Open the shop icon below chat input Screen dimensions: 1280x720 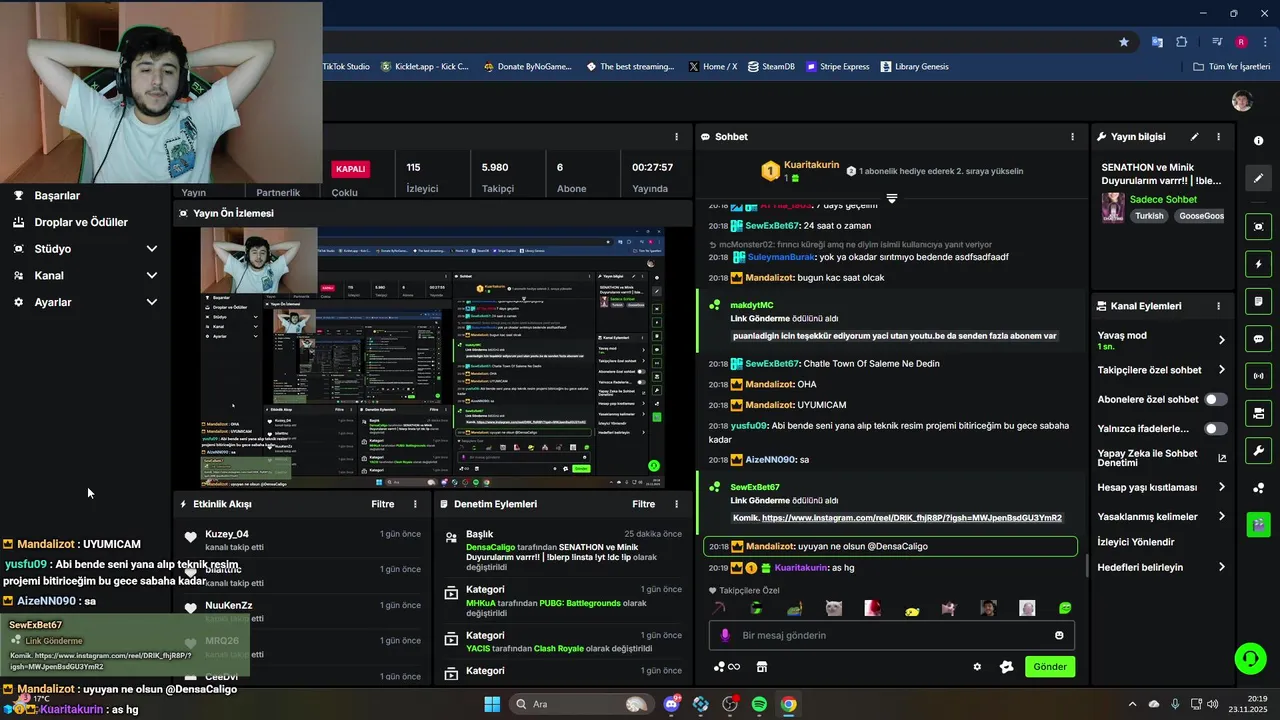click(x=761, y=667)
